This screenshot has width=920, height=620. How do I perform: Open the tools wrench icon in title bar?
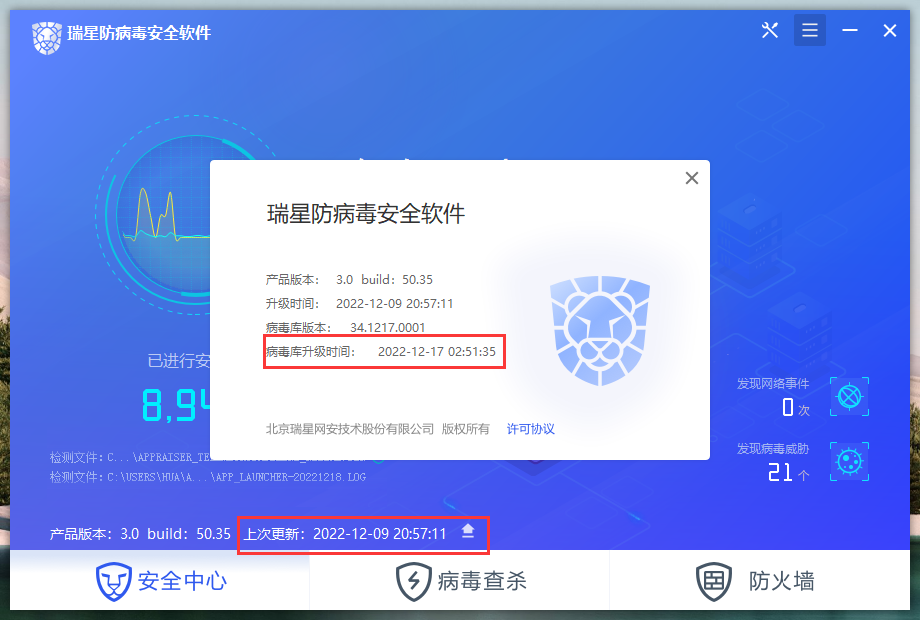(x=769, y=30)
